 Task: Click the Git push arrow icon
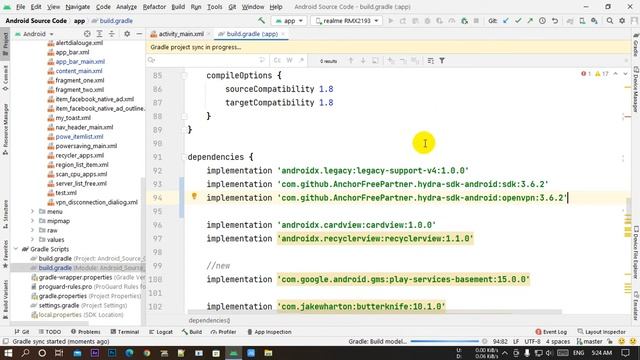530,20
